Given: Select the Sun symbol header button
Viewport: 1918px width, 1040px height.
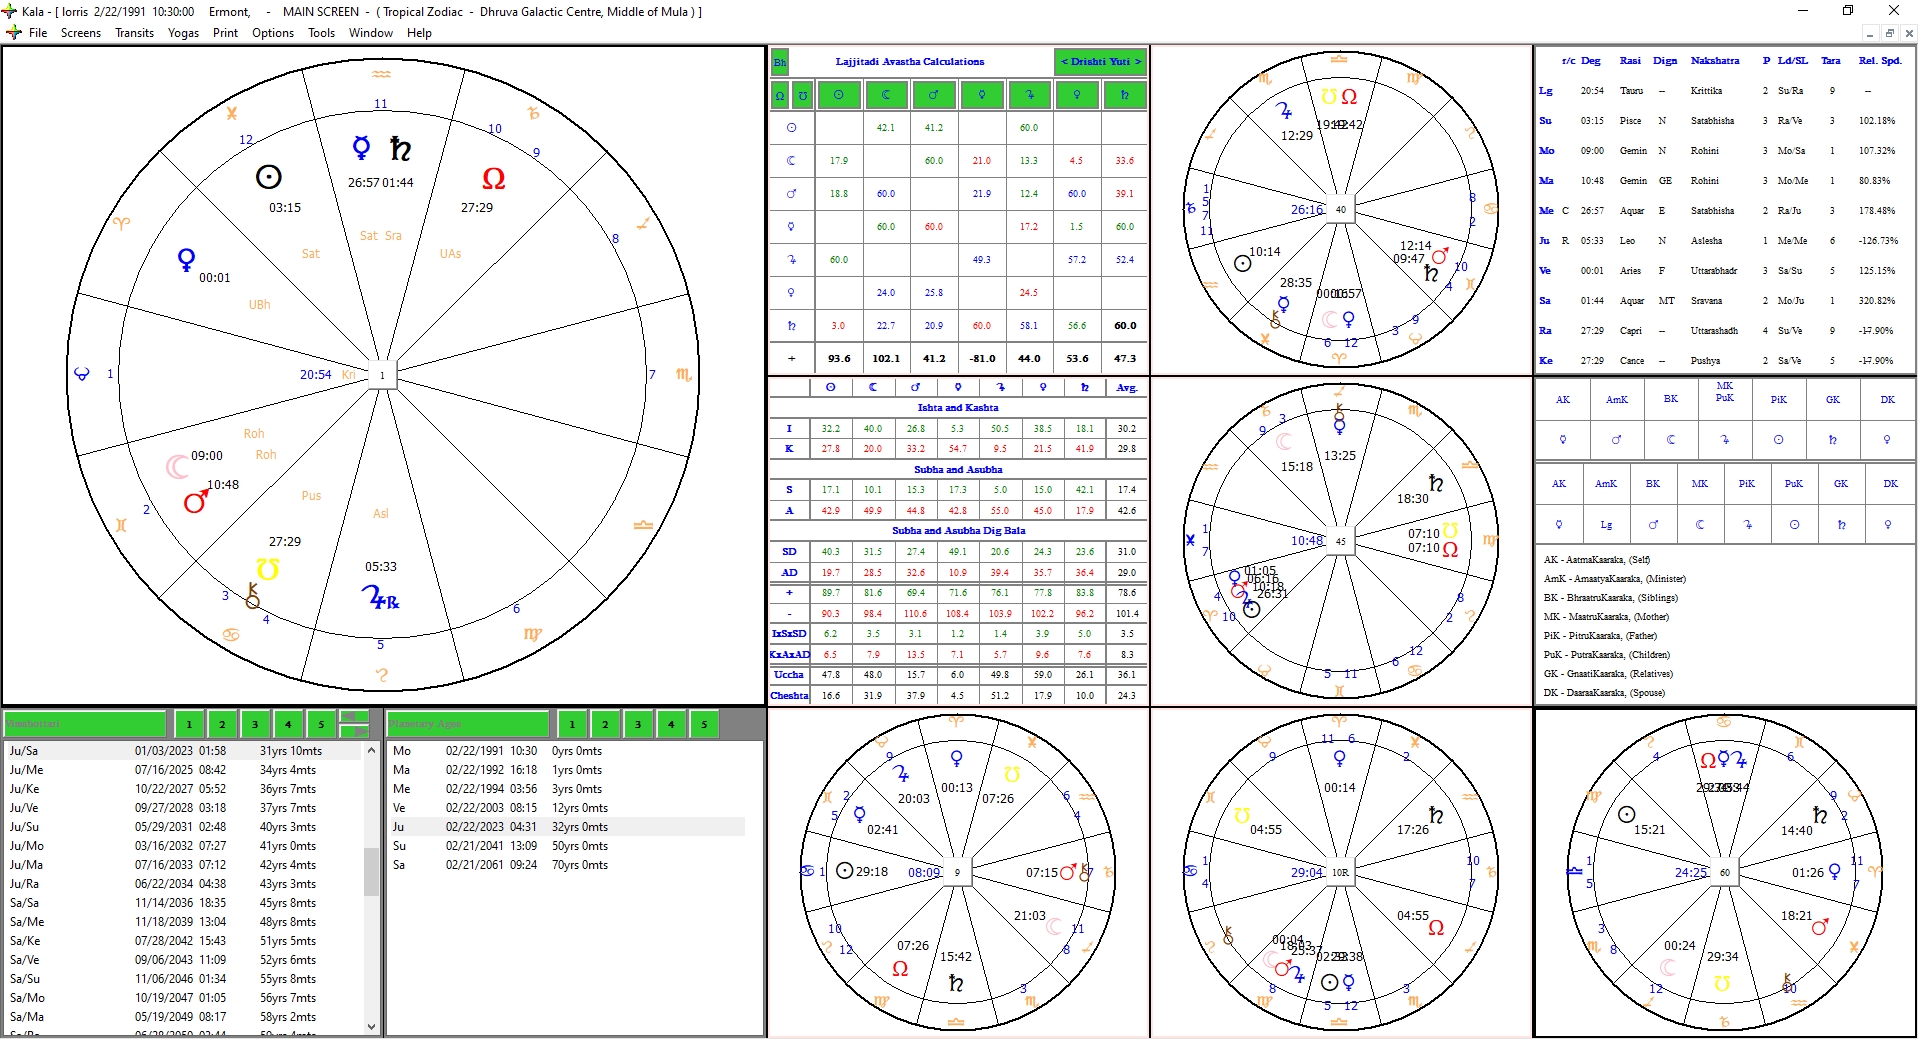Looking at the screenshot, I should [838, 95].
